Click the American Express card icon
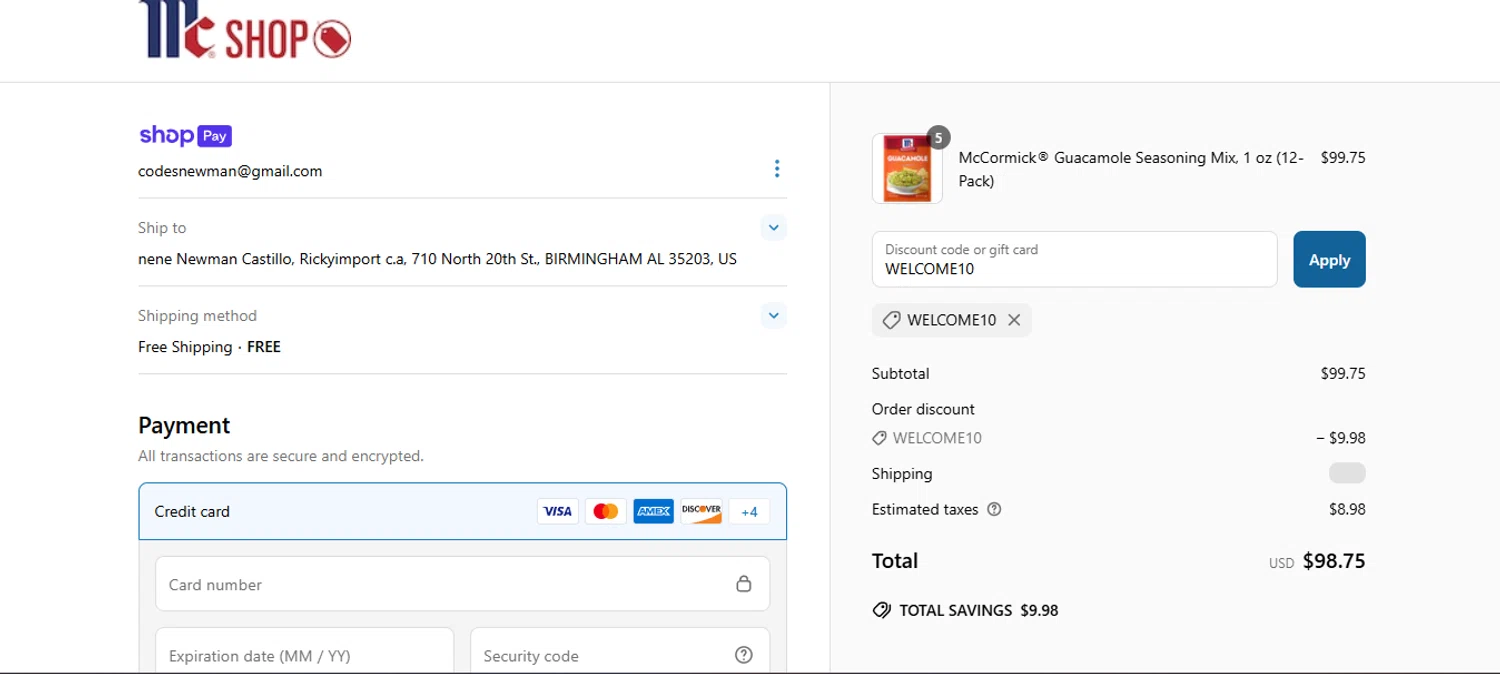The height and width of the screenshot is (674, 1500). [653, 511]
